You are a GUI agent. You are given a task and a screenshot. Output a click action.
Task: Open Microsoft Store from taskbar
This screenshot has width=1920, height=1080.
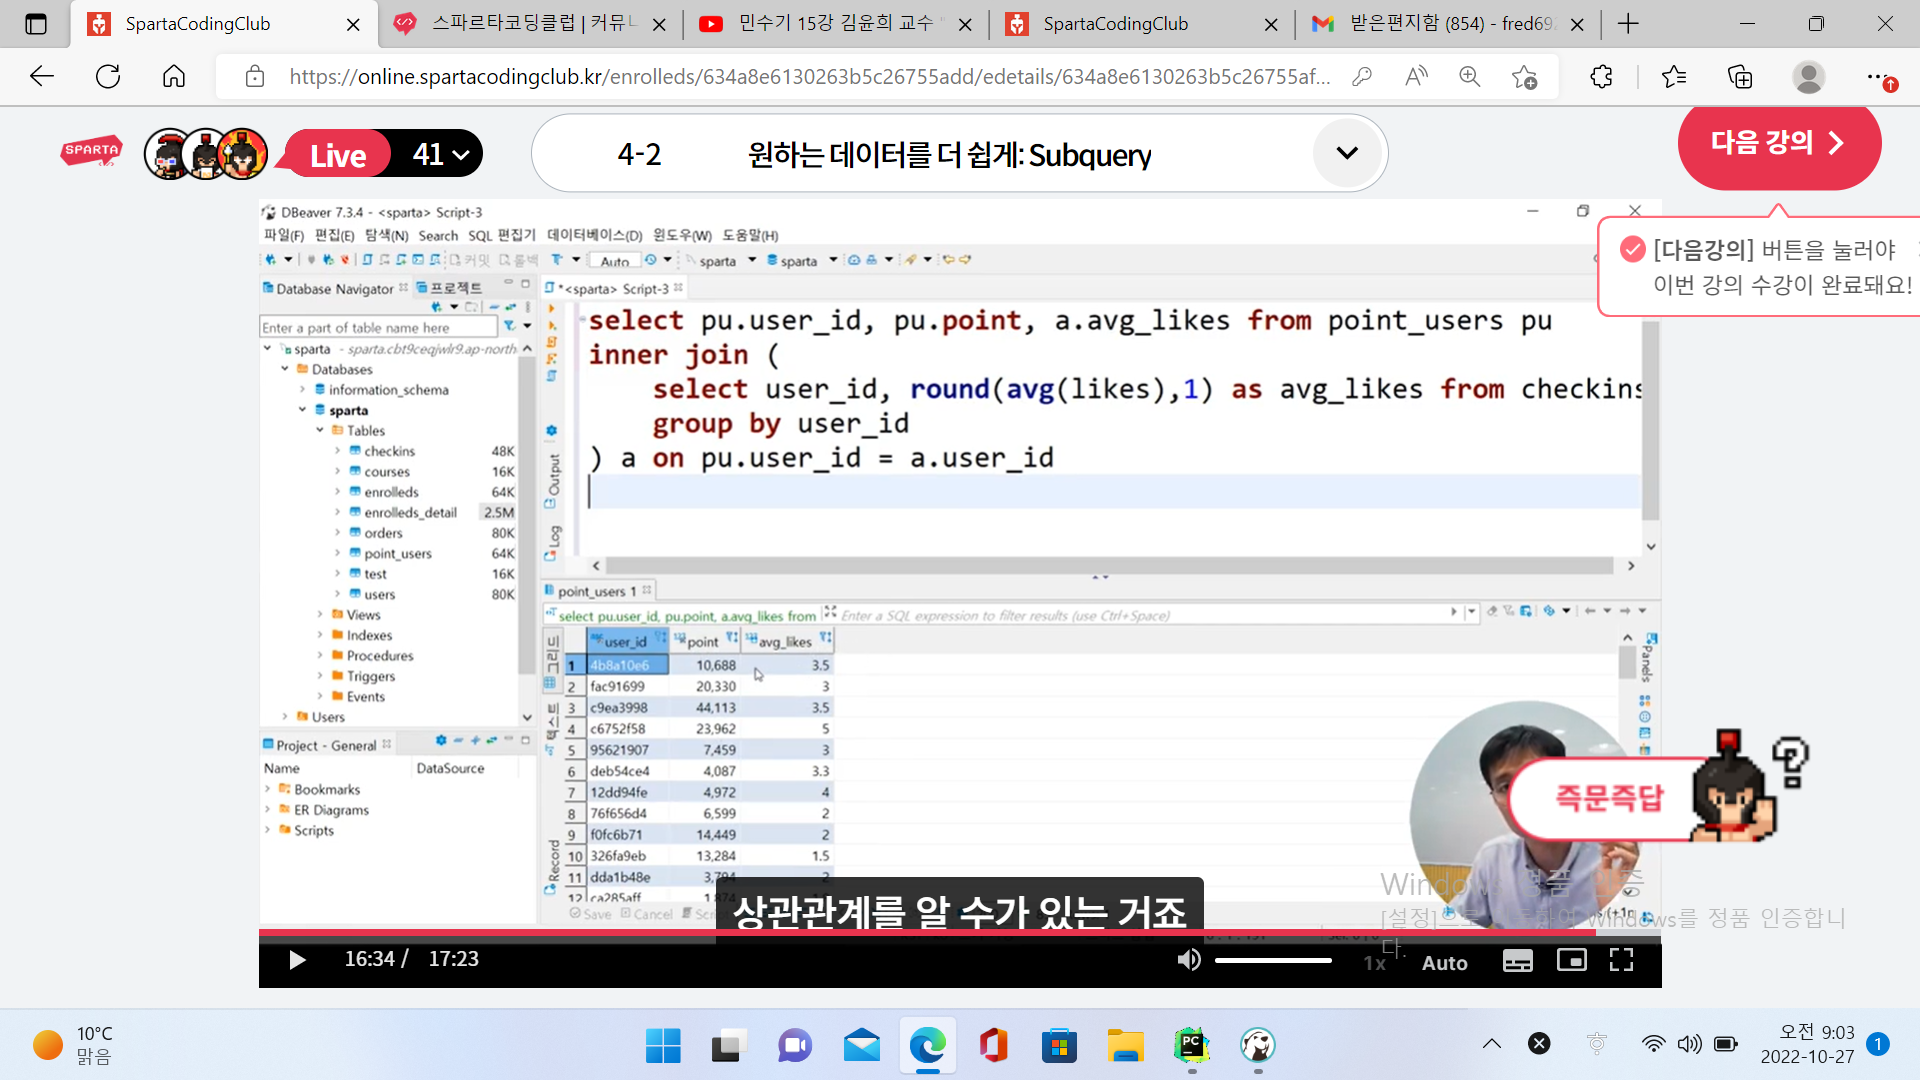pos(1059,1046)
